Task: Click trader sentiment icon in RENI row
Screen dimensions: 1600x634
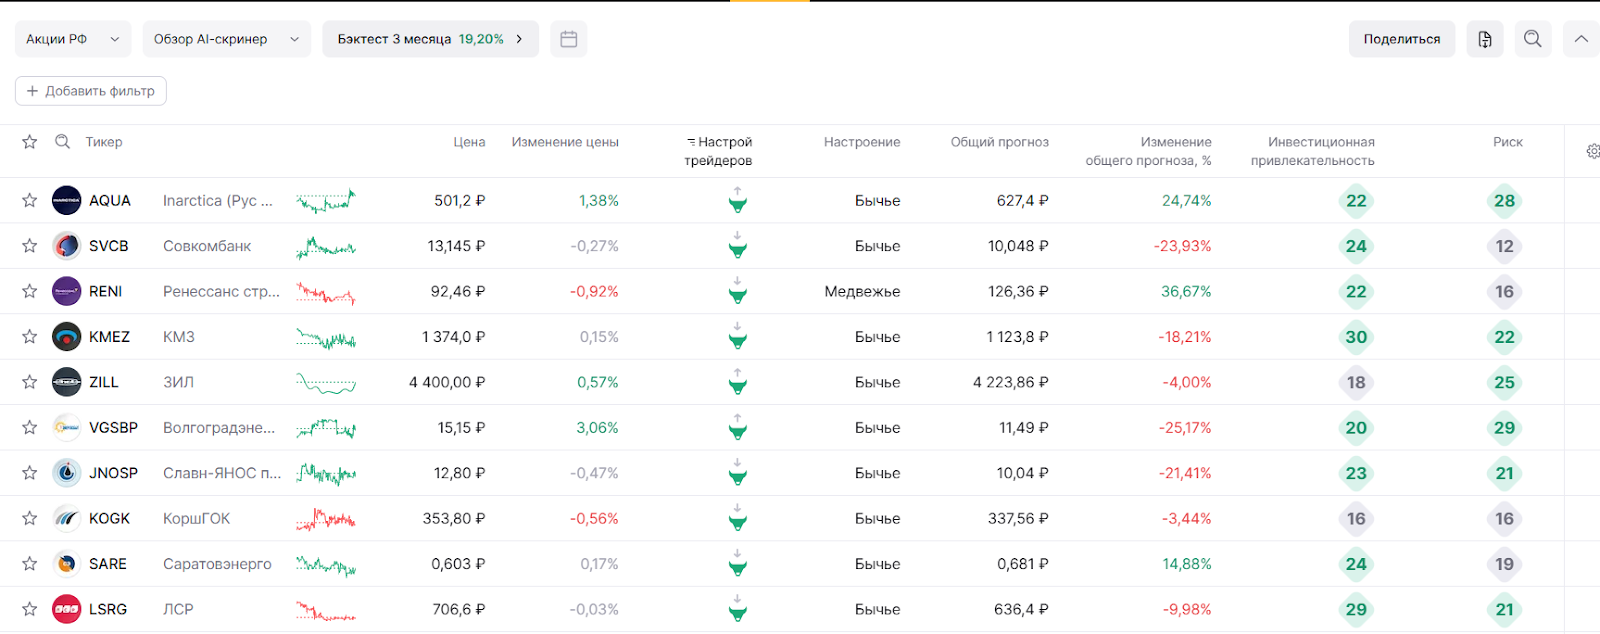Action: coord(737,291)
